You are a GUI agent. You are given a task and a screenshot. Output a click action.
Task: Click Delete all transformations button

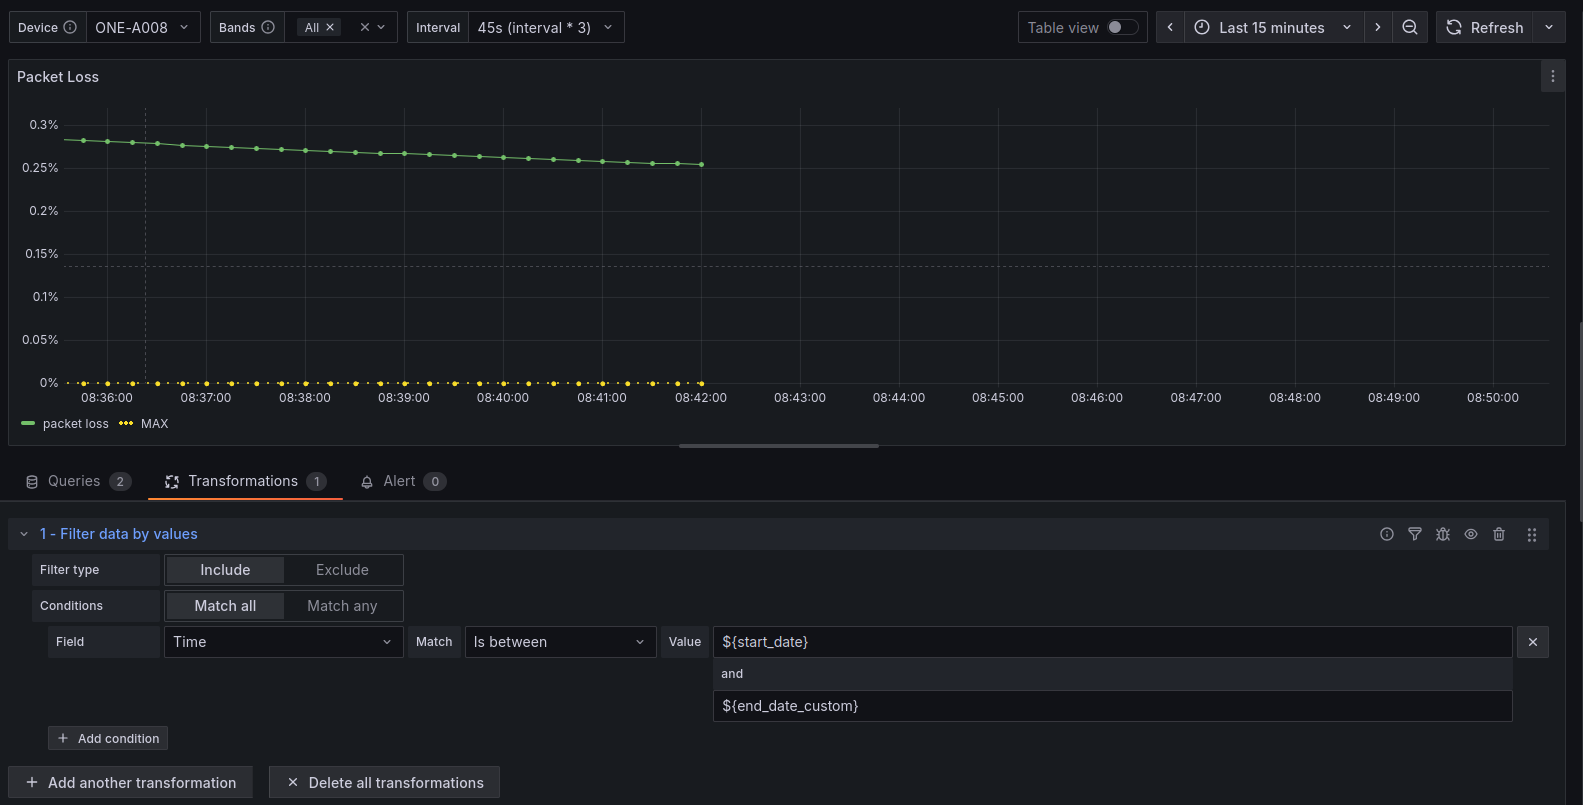point(385,782)
